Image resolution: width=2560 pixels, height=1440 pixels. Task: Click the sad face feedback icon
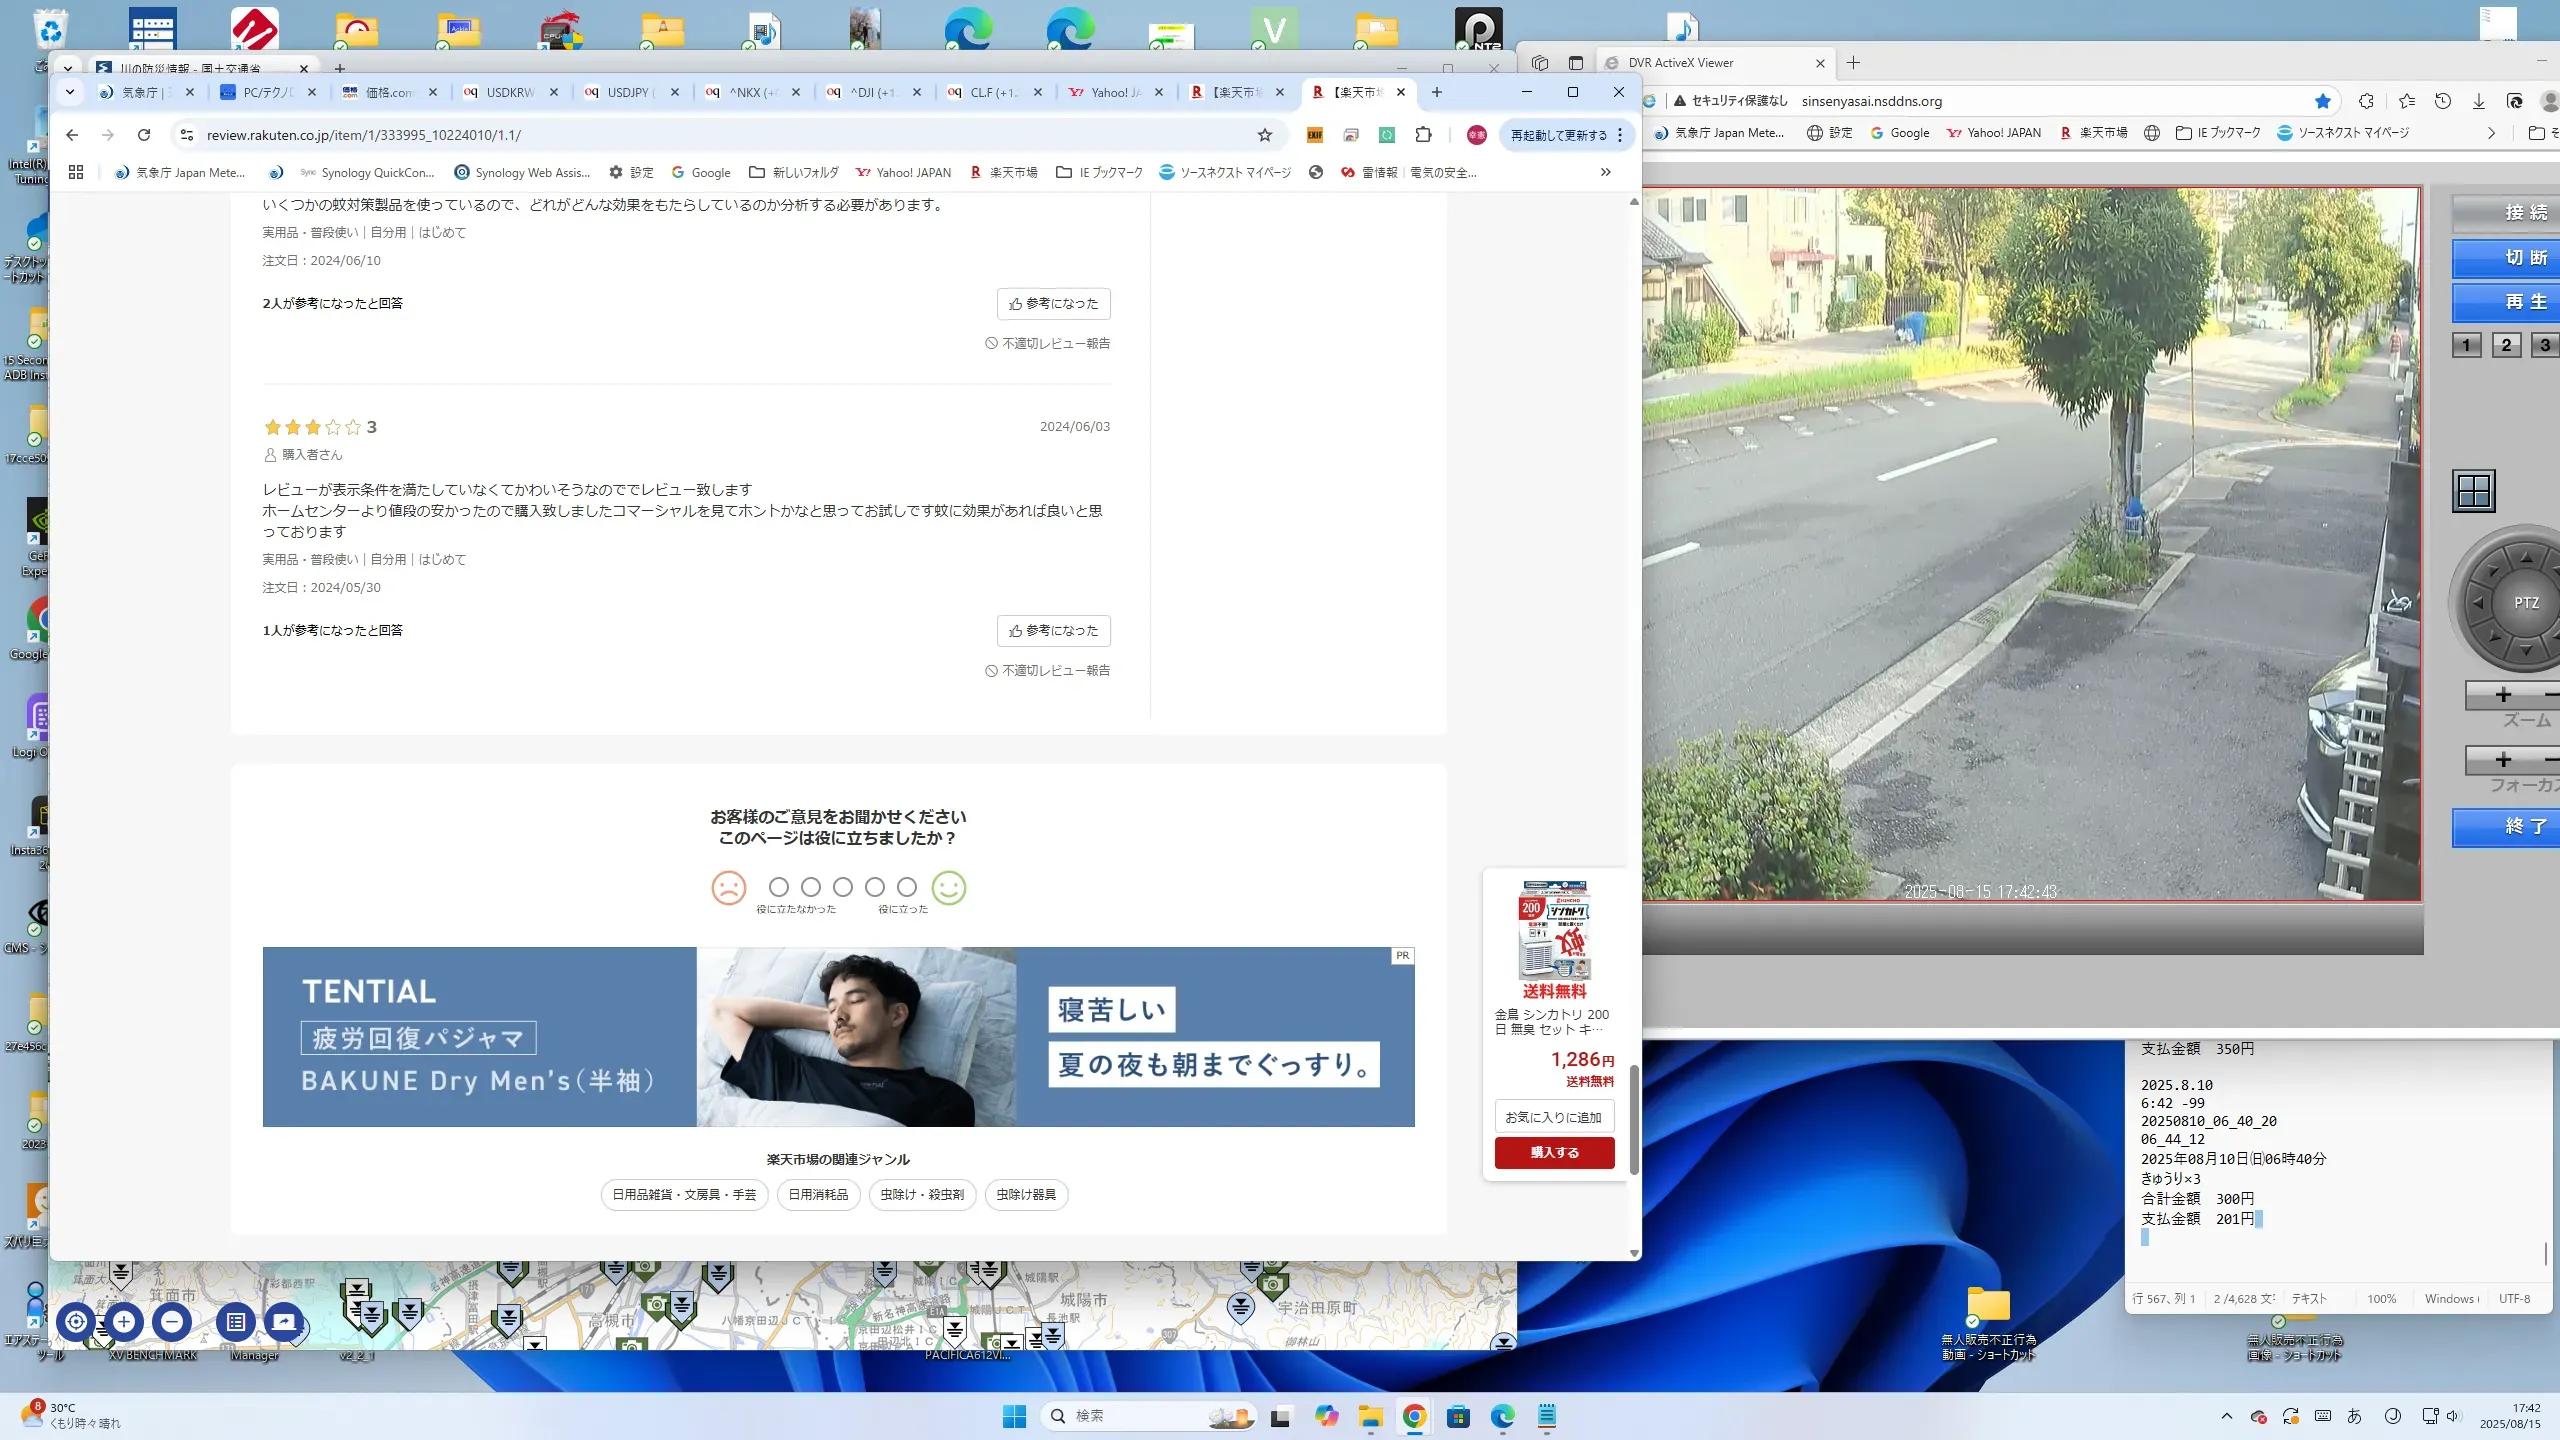pos(728,888)
